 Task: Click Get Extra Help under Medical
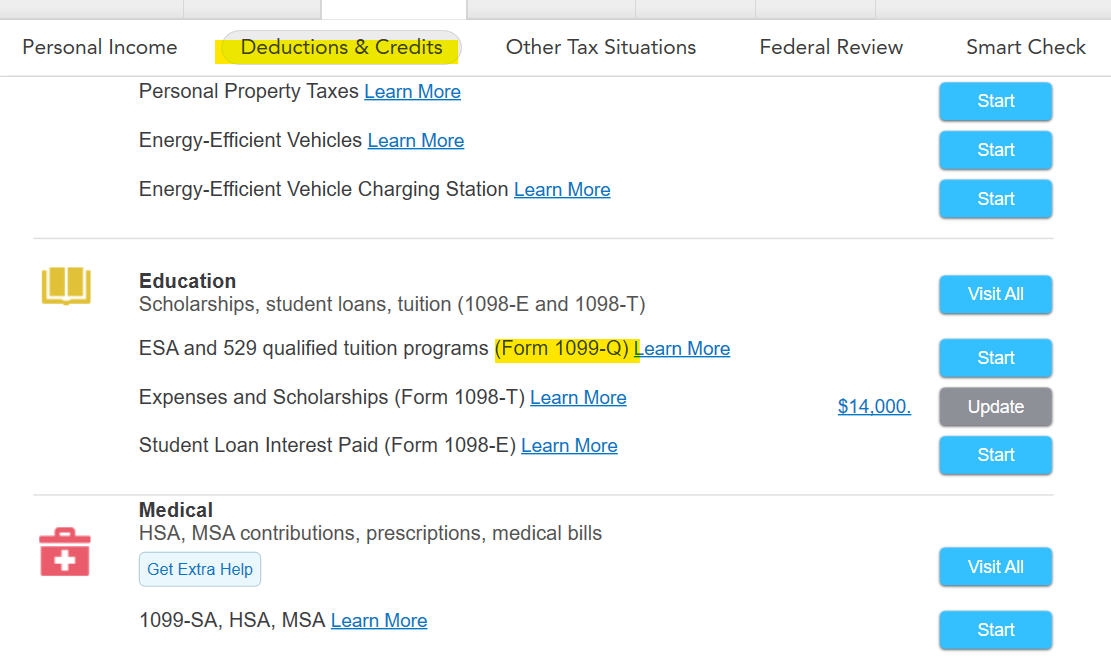point(200,570)
